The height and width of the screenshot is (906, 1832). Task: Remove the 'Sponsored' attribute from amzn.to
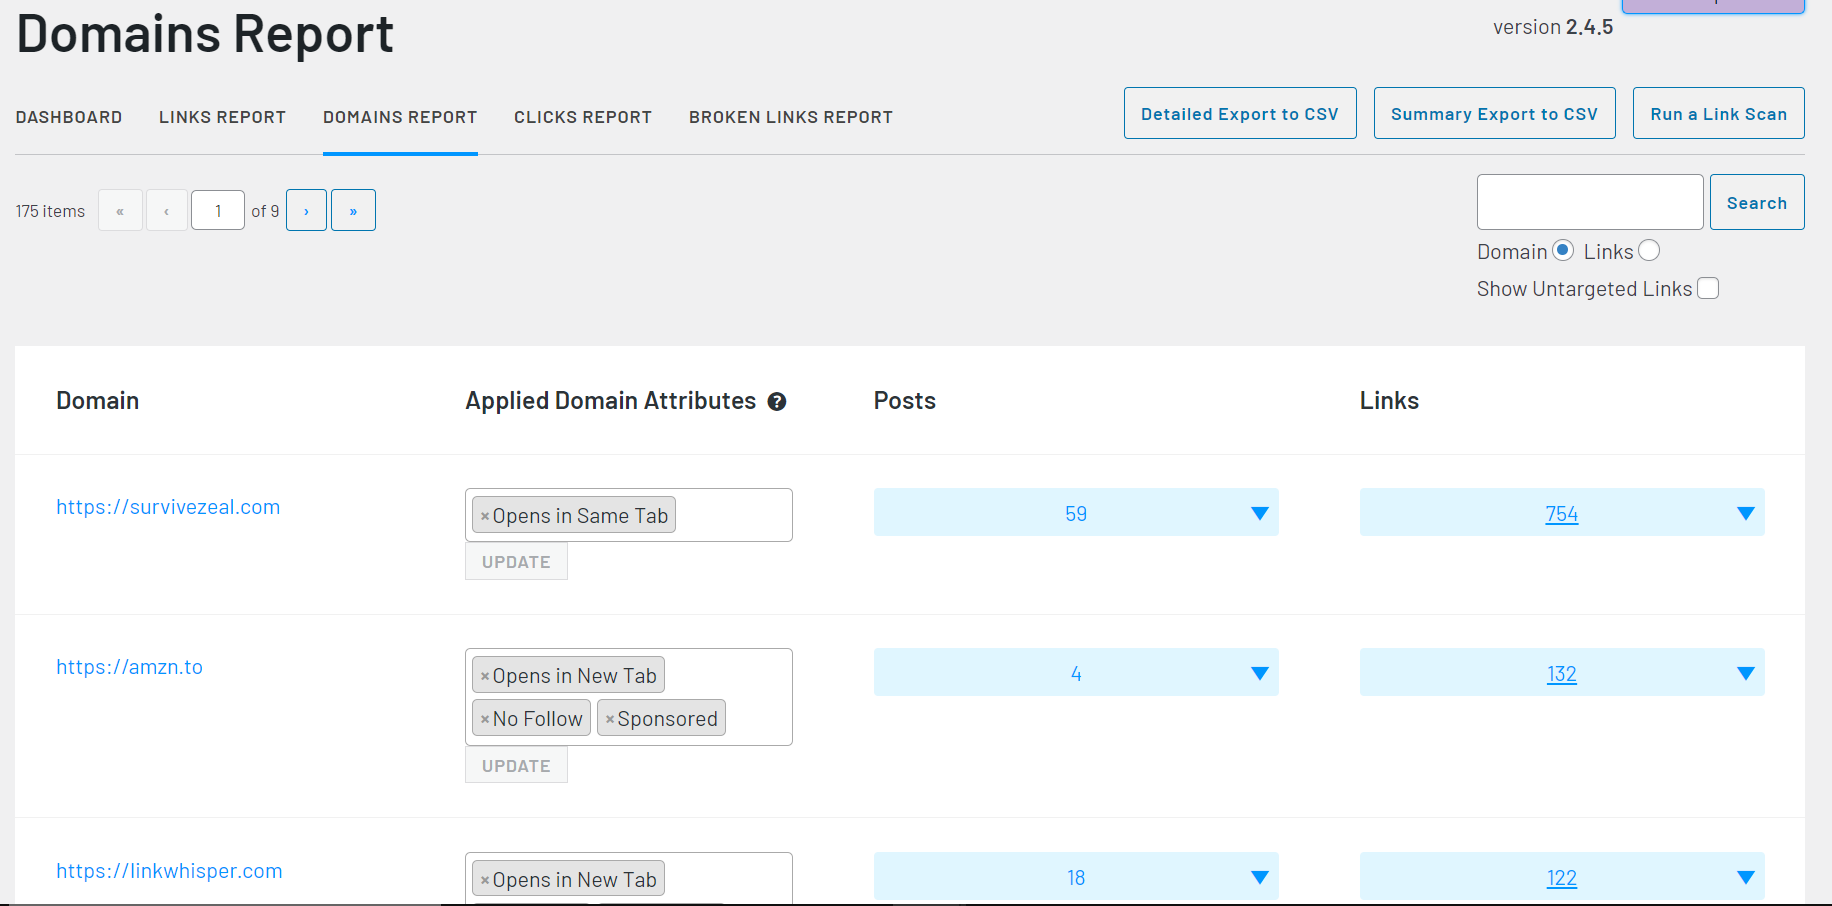[610, 718]
